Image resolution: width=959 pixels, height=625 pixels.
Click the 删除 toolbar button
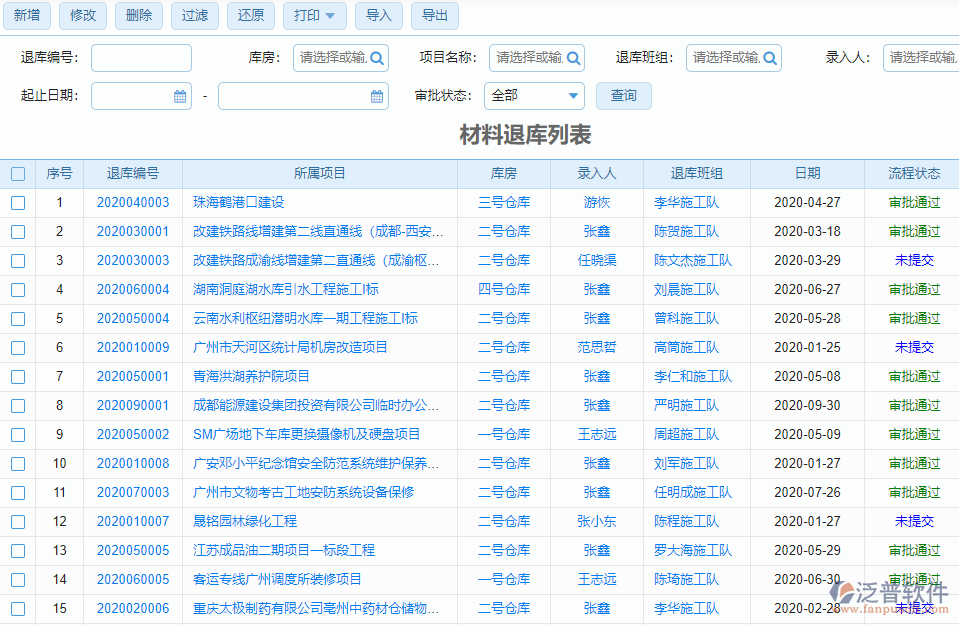139,16
